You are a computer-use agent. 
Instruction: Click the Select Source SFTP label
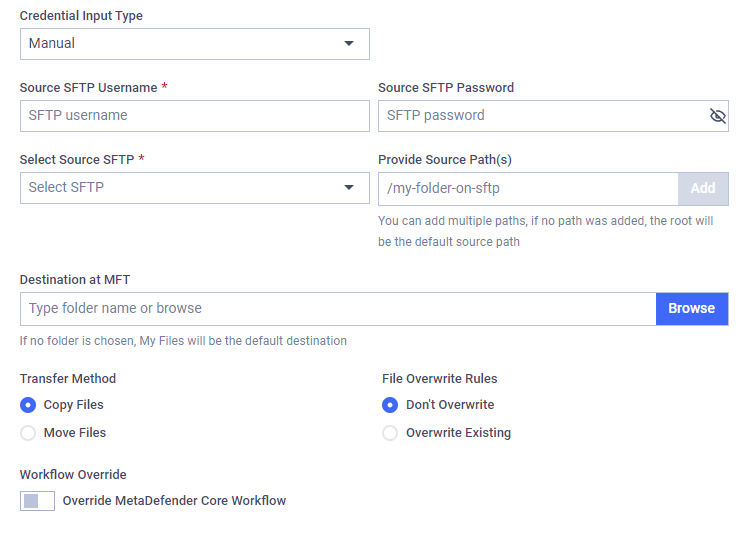click(77, 159)
